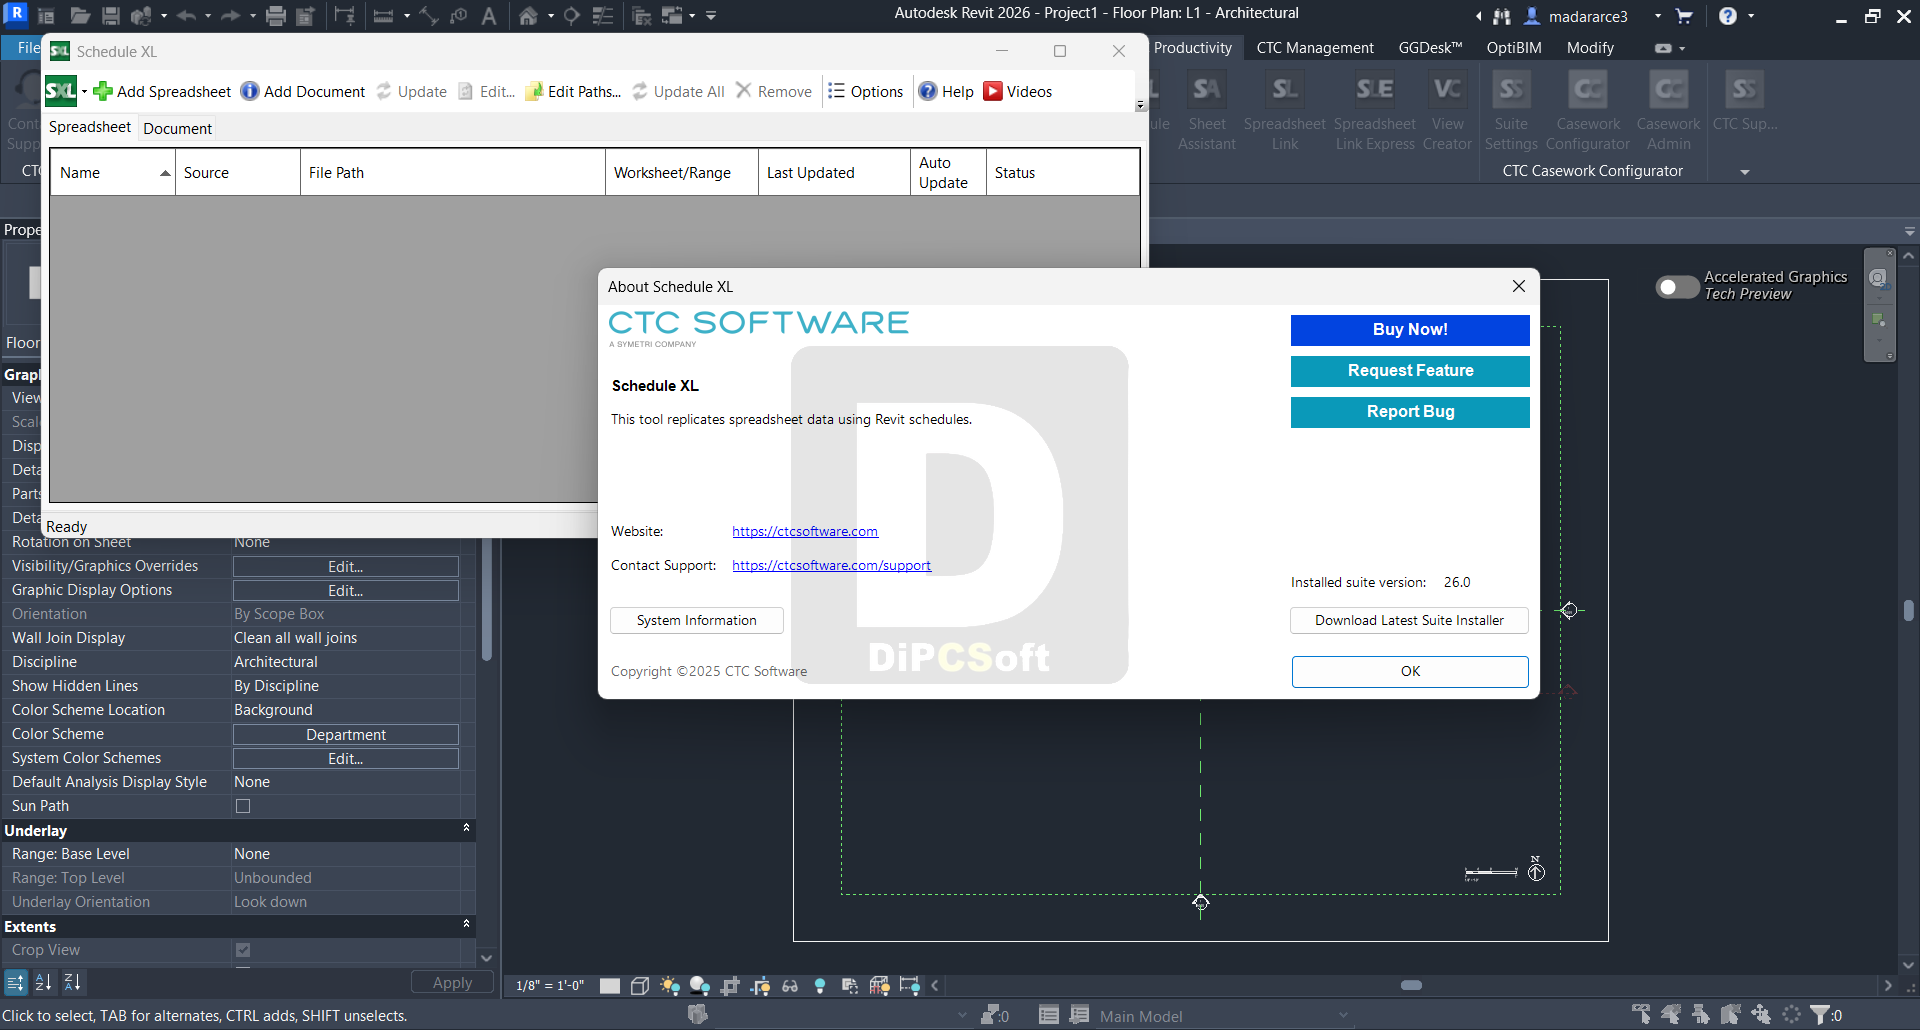Click Reveal Hidden Elements lightbulb icon
The height and width of the screenshot is (1030, 1920).
820,986
